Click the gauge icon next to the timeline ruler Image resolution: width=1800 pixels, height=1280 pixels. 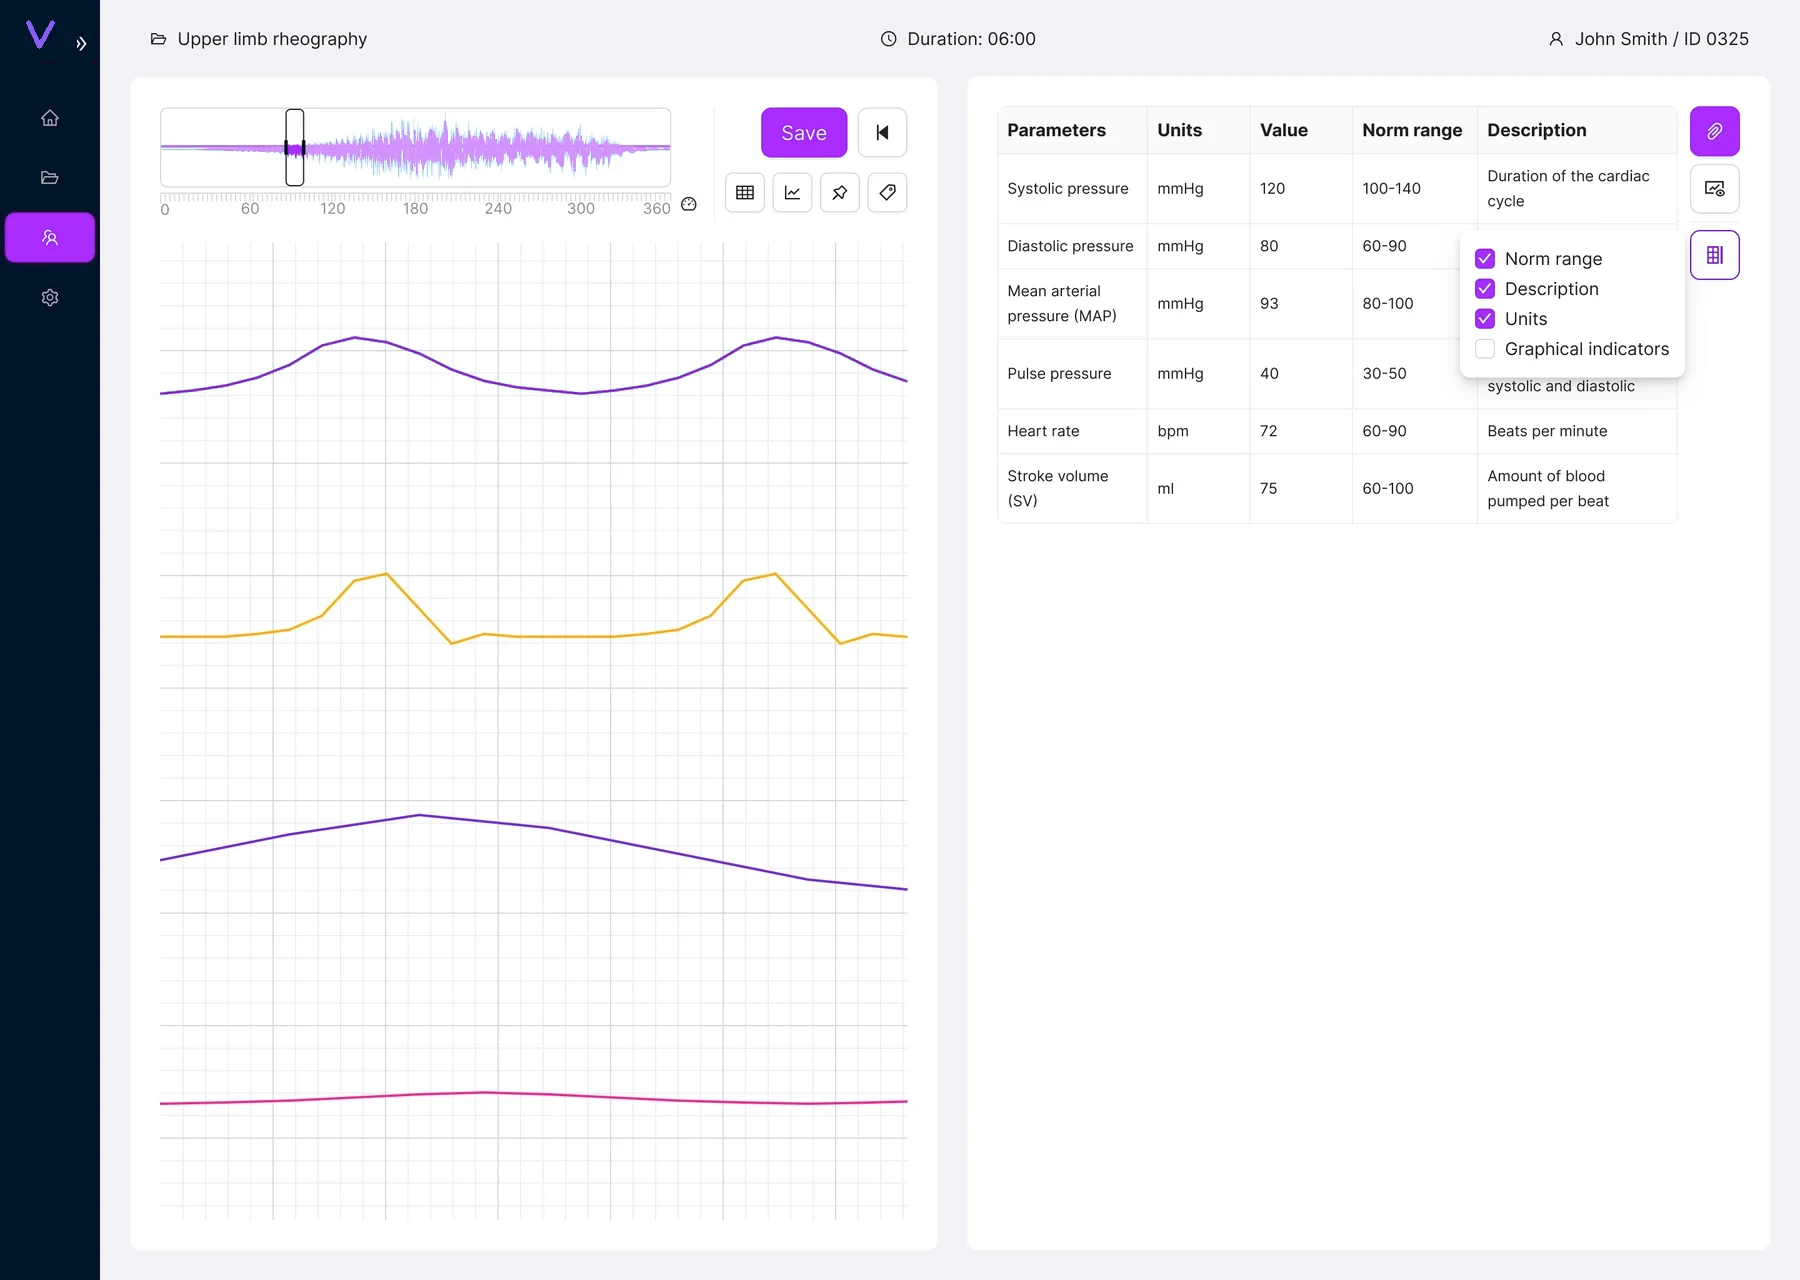689,204
